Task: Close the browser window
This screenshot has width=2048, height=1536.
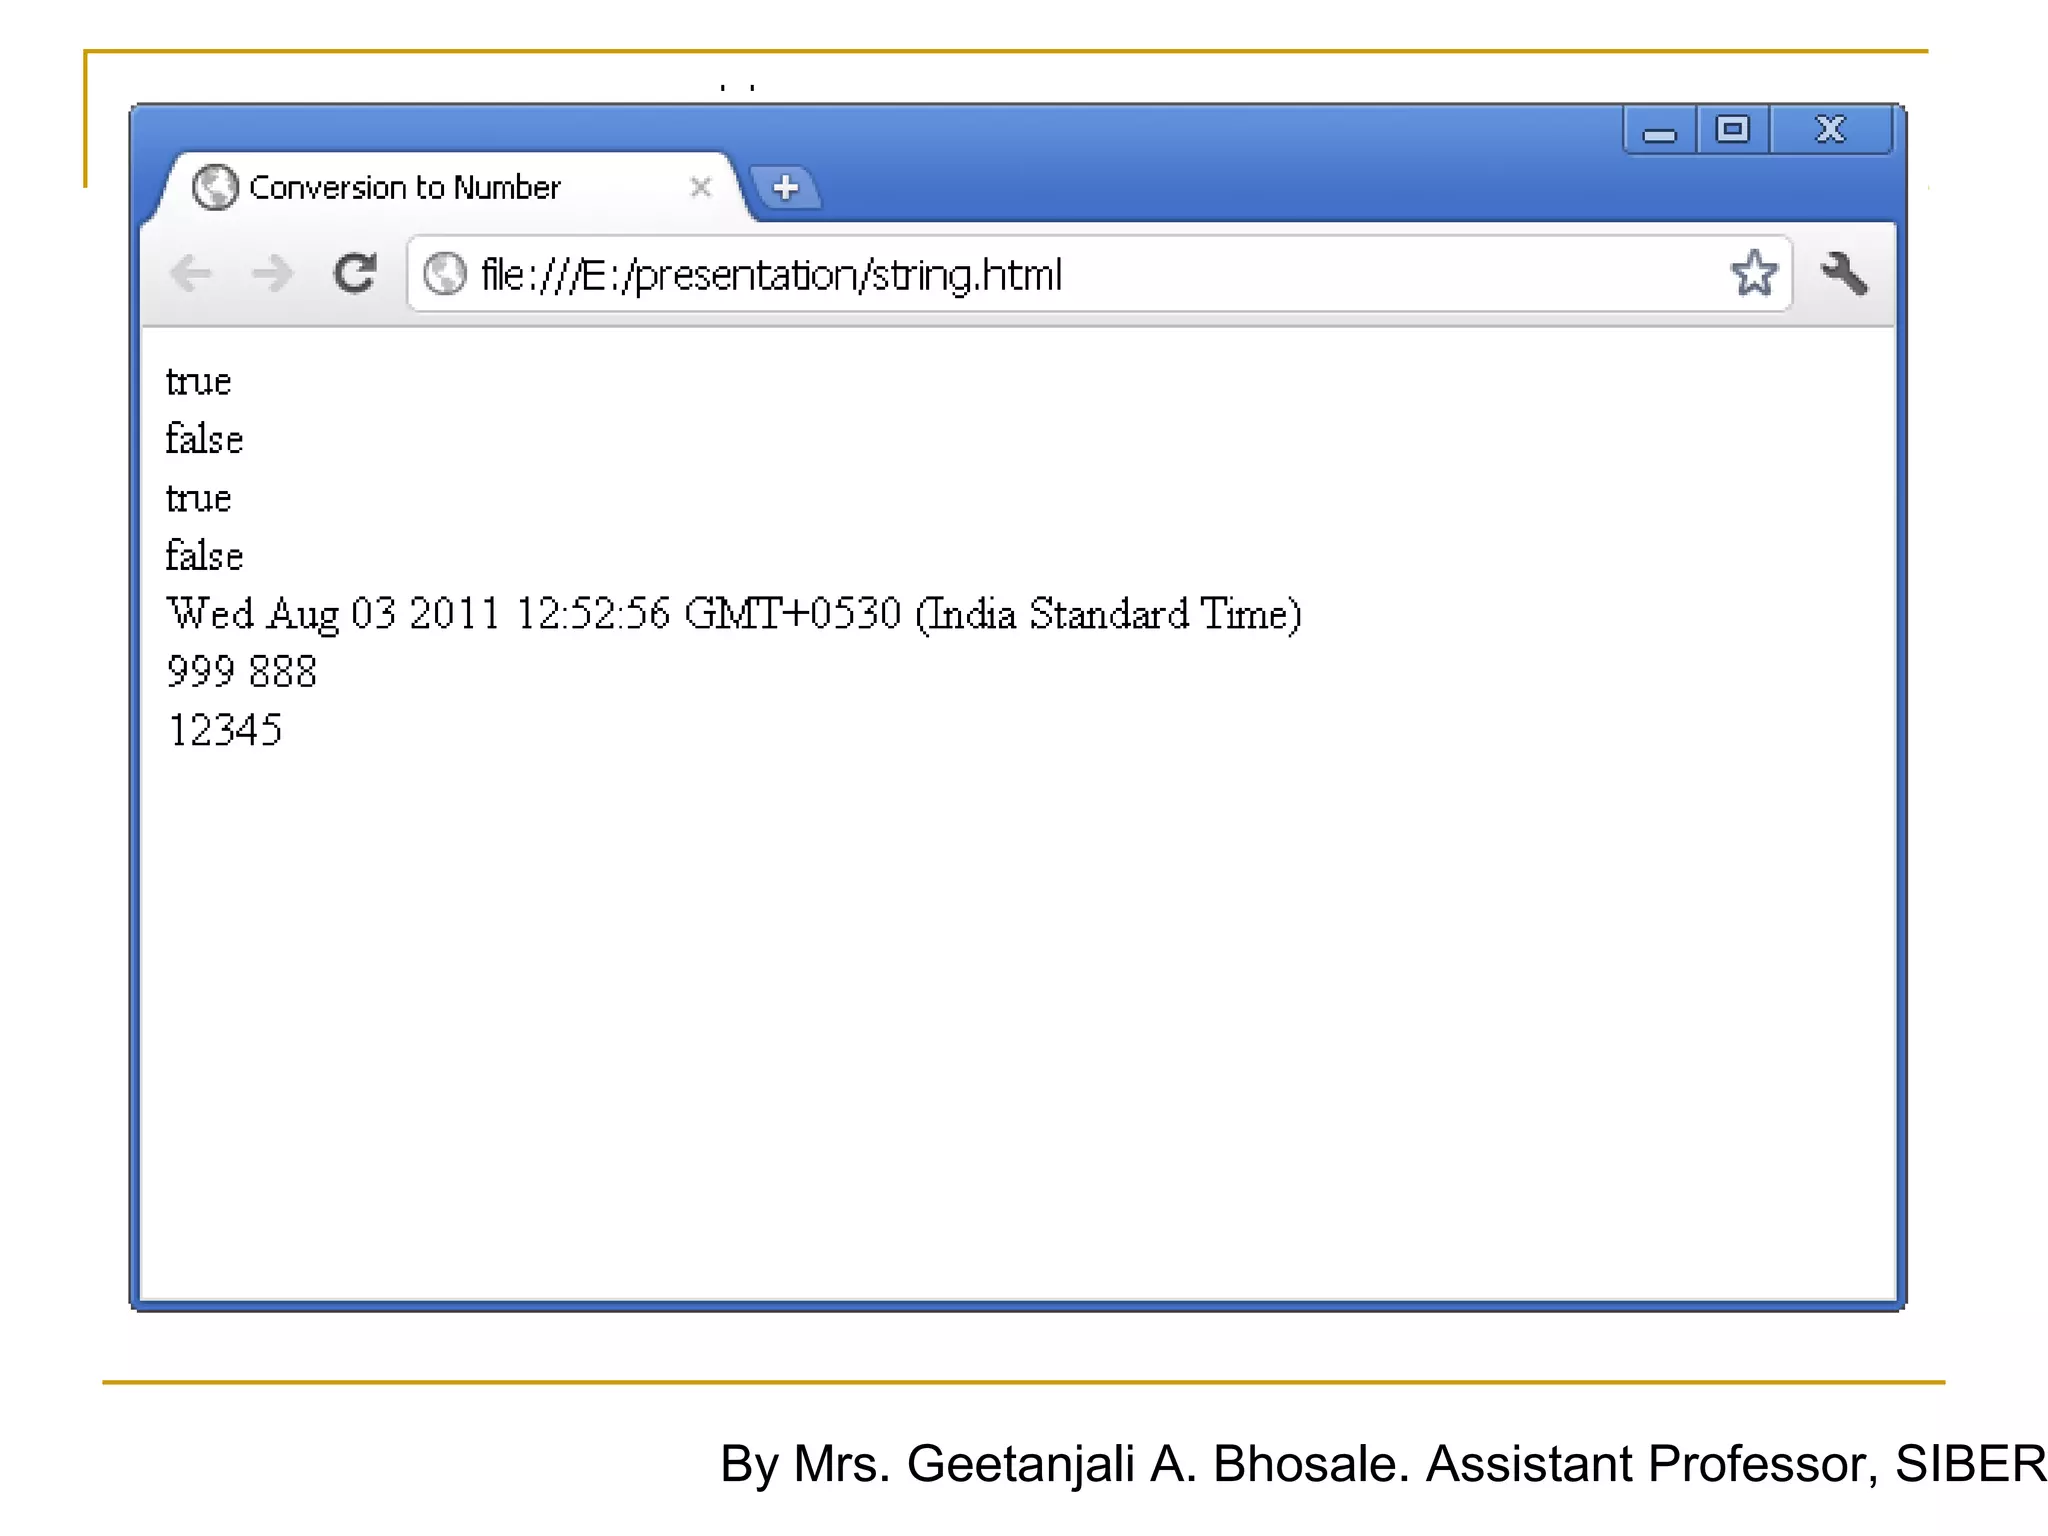Action: (1831, 131)
